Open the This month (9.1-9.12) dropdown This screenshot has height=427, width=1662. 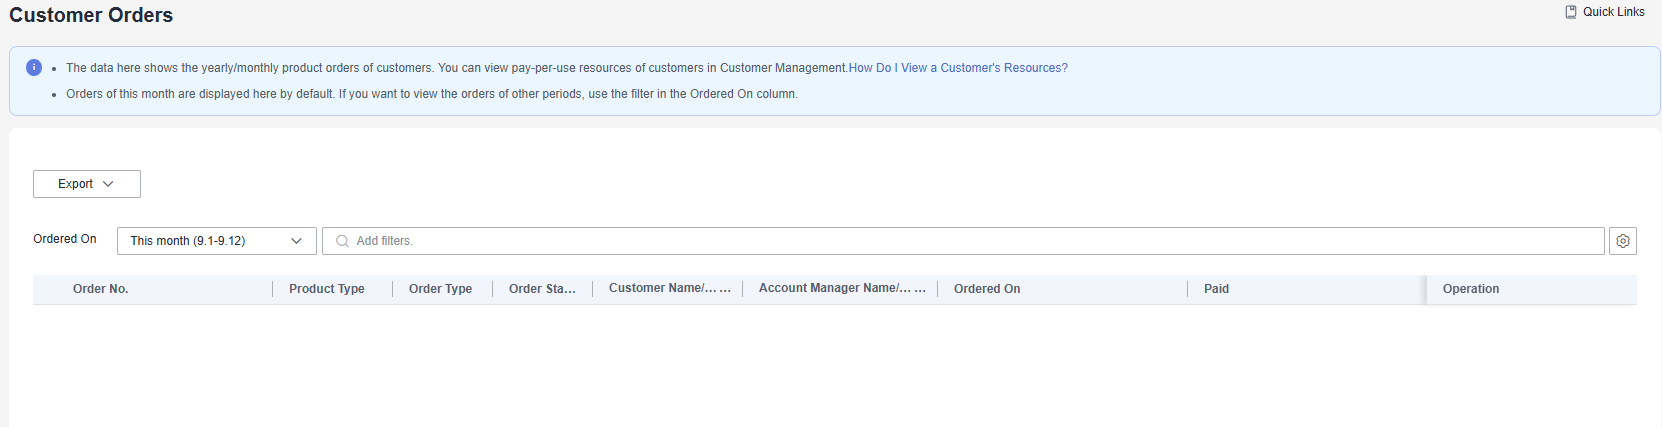(217, 241)
